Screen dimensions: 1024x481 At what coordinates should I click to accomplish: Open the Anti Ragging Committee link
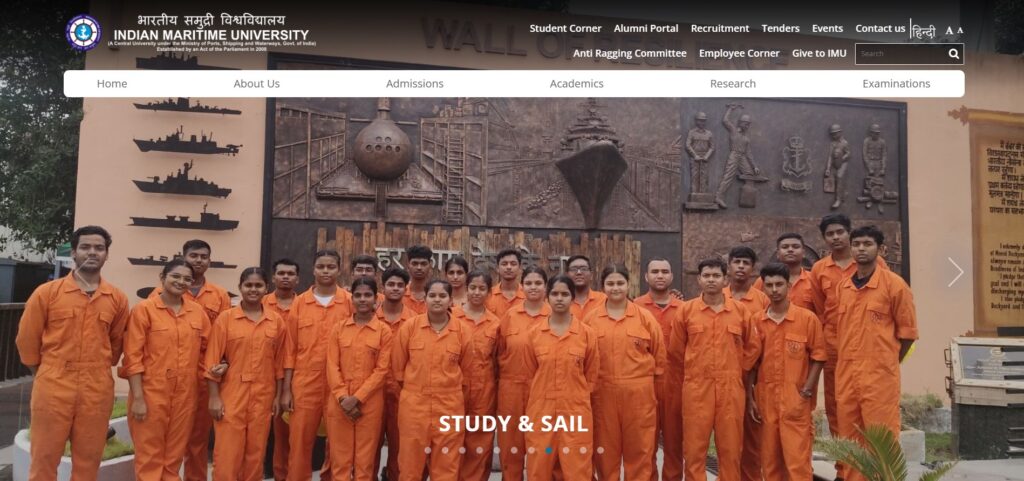coord(630,54)
